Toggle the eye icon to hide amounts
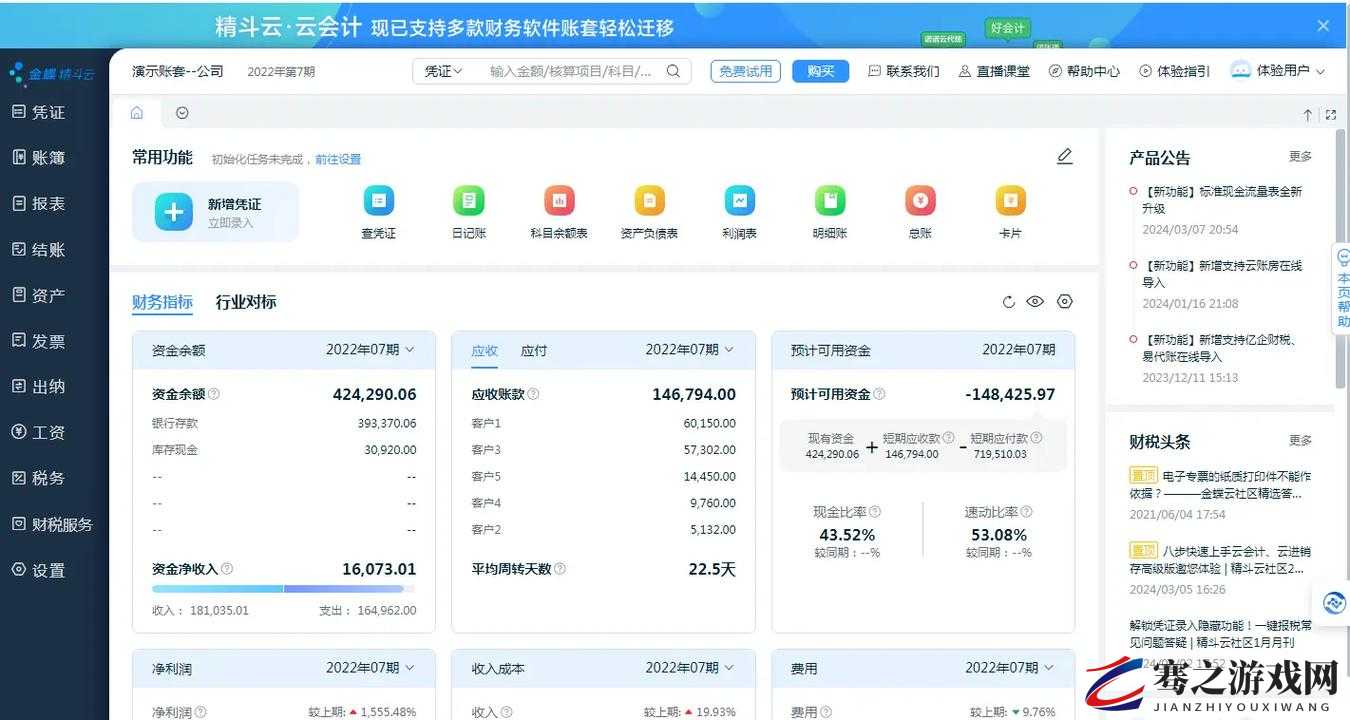The image size is (1350, 720). click(x=1035, y=302)
